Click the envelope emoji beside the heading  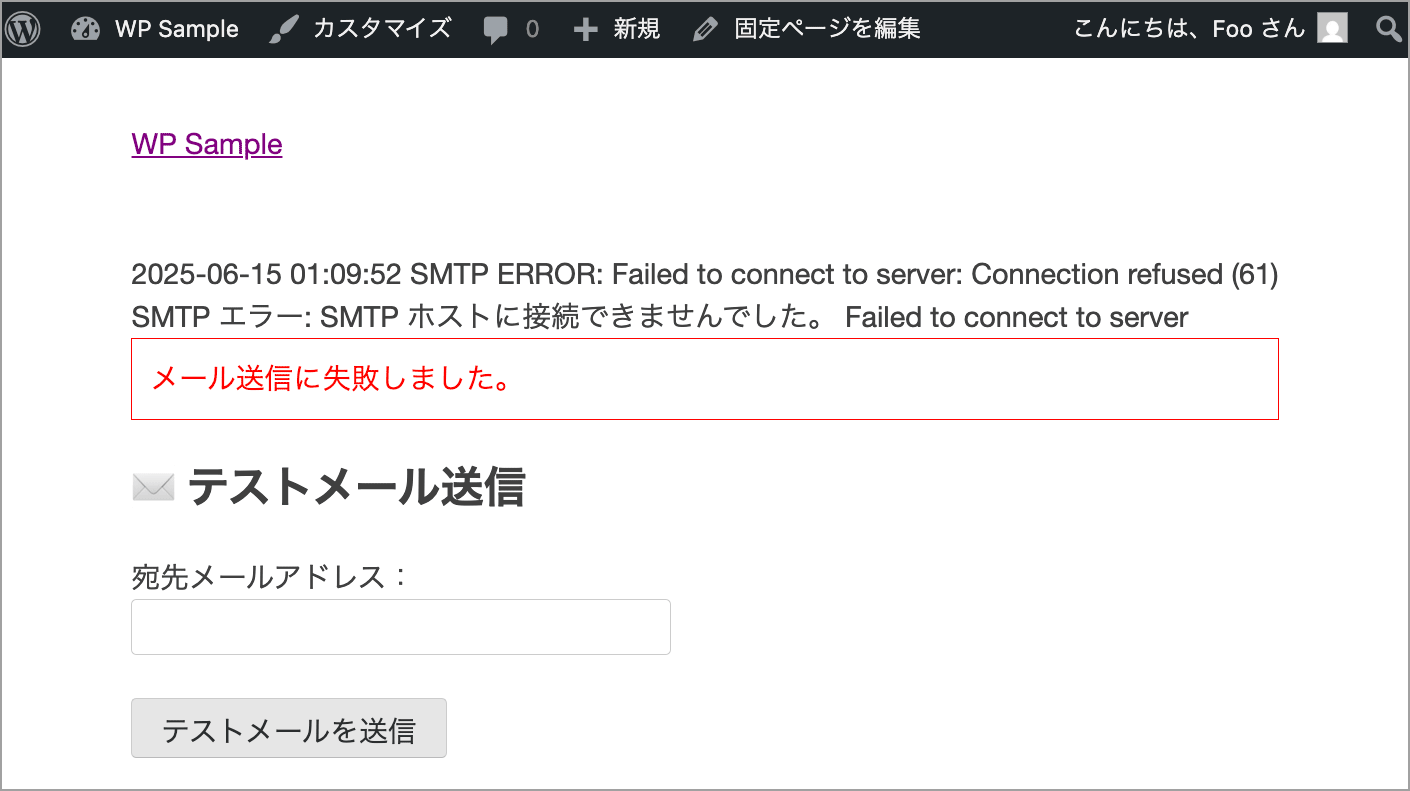click(x=153, y=488)
